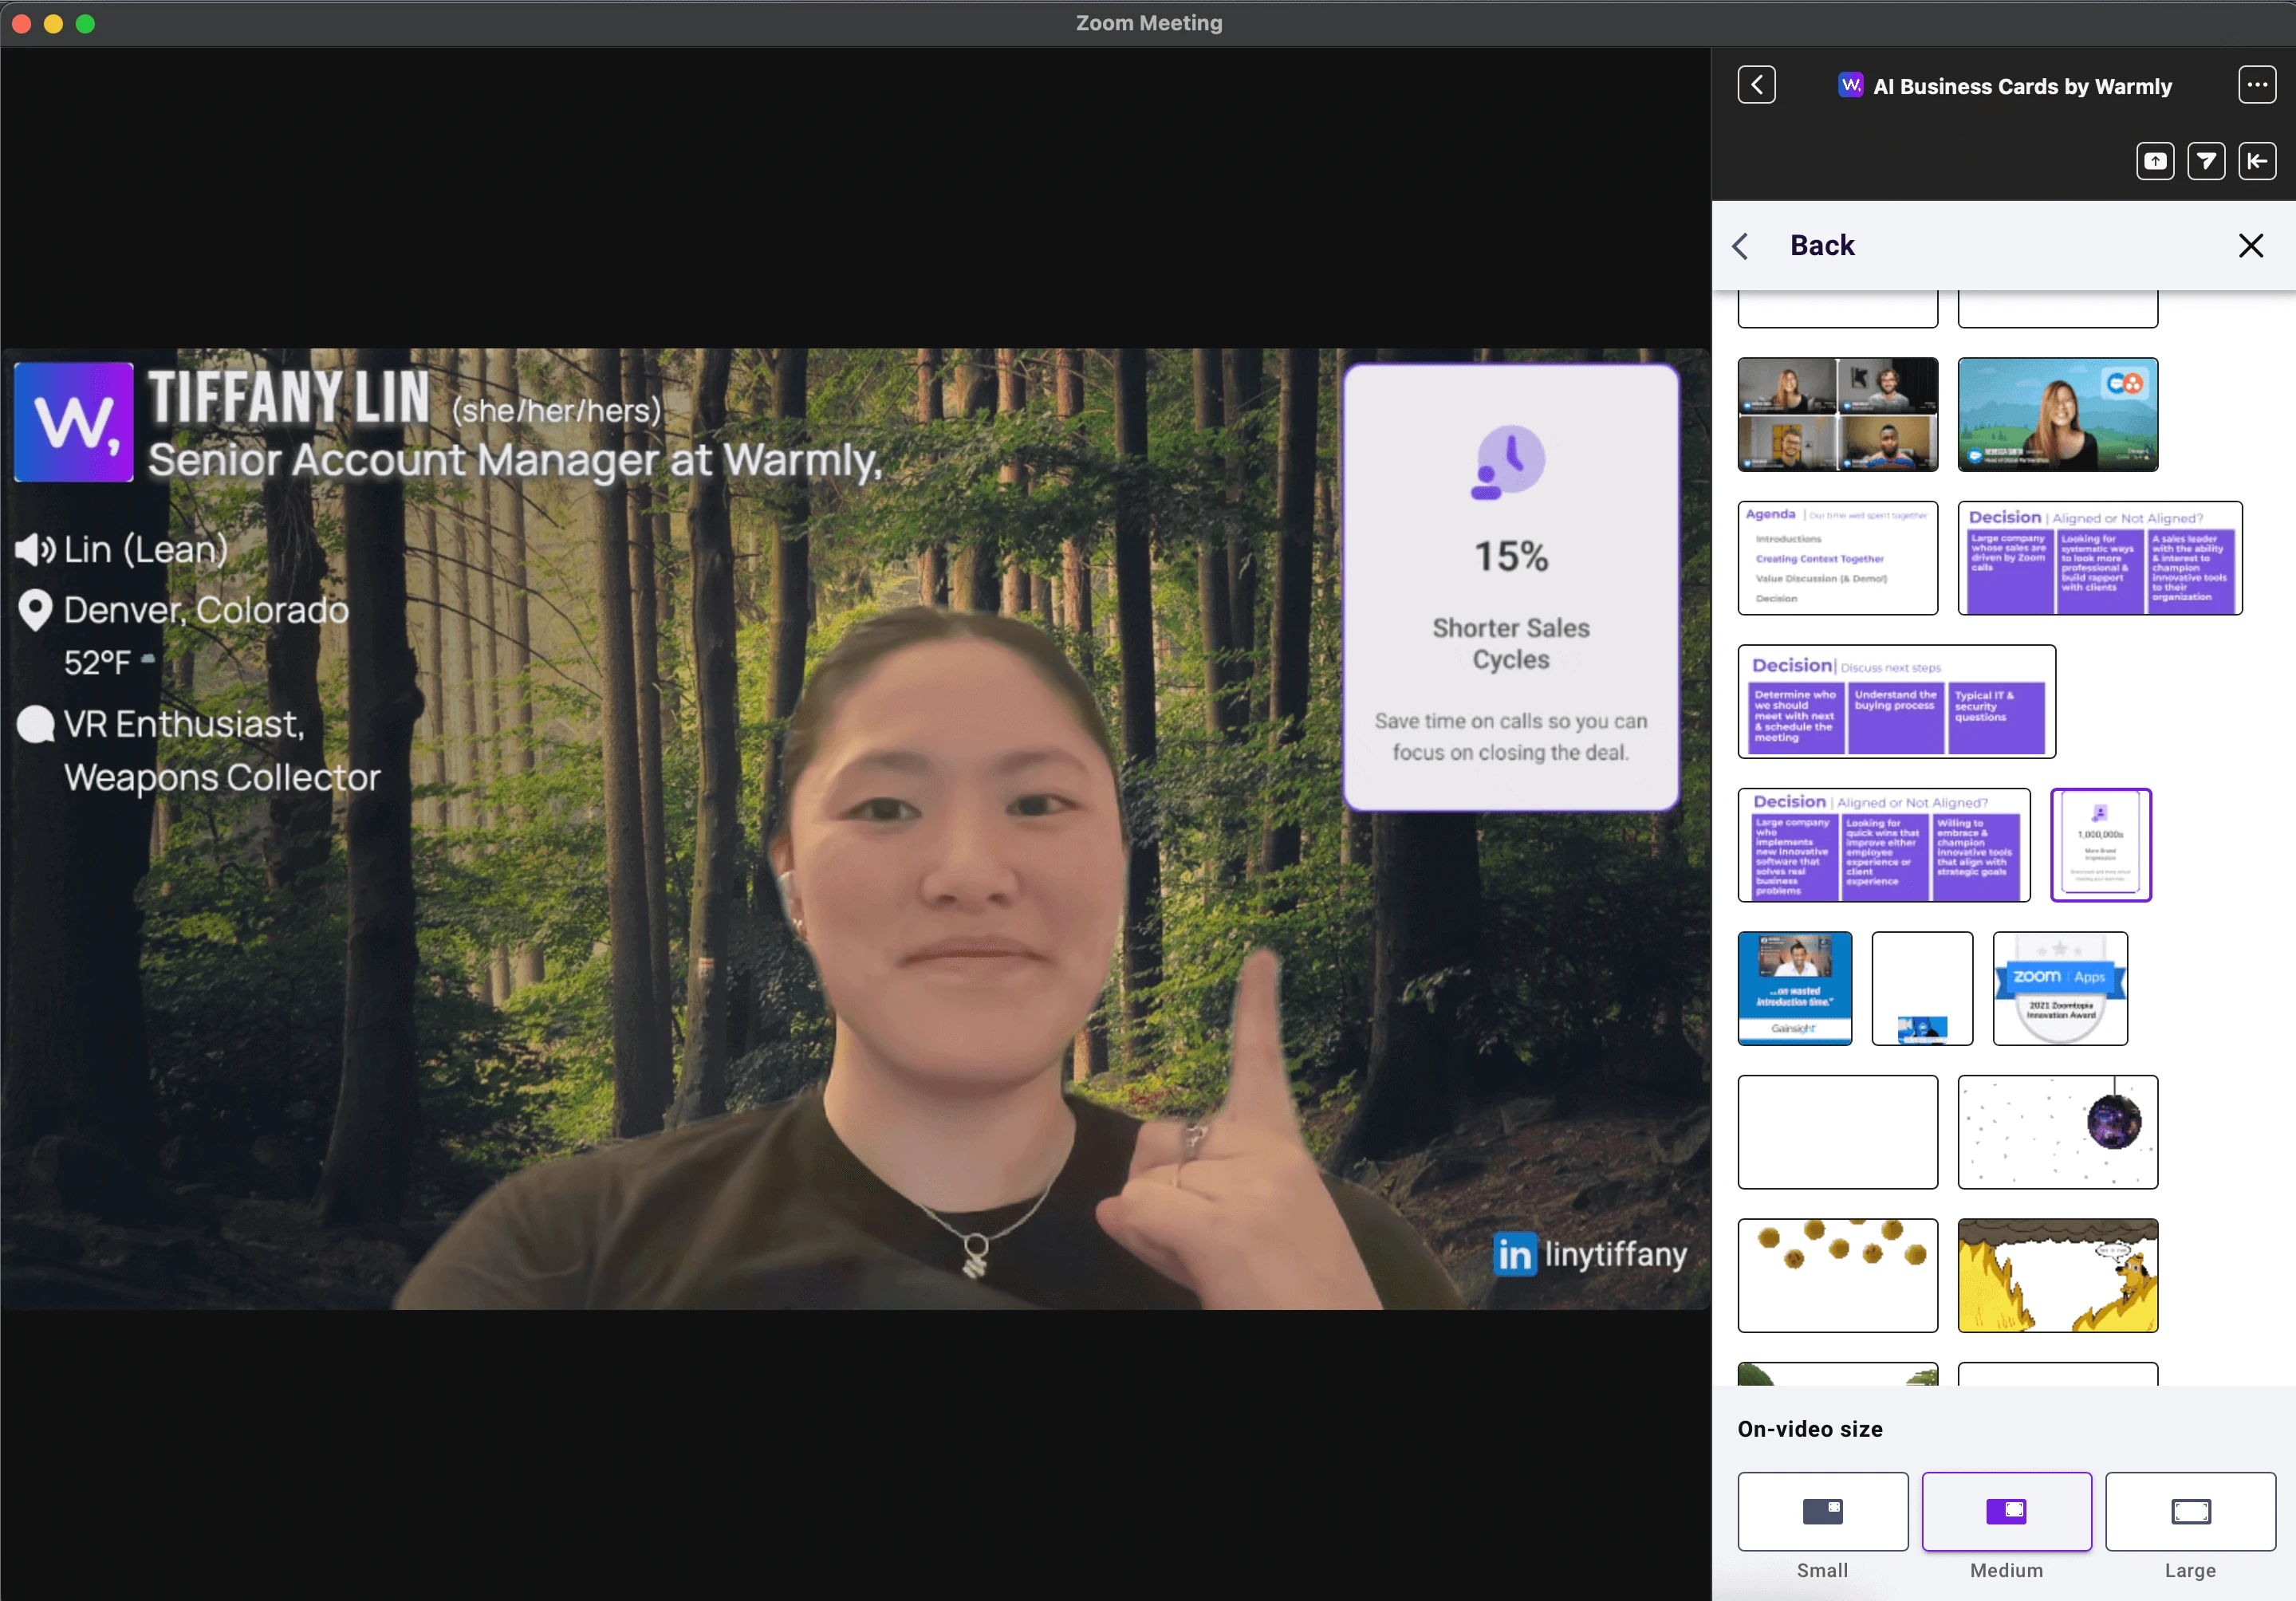Screen dimensions: 2296x1601
Task: Select Large on-video size
Action: [x=2189, y=1511]
